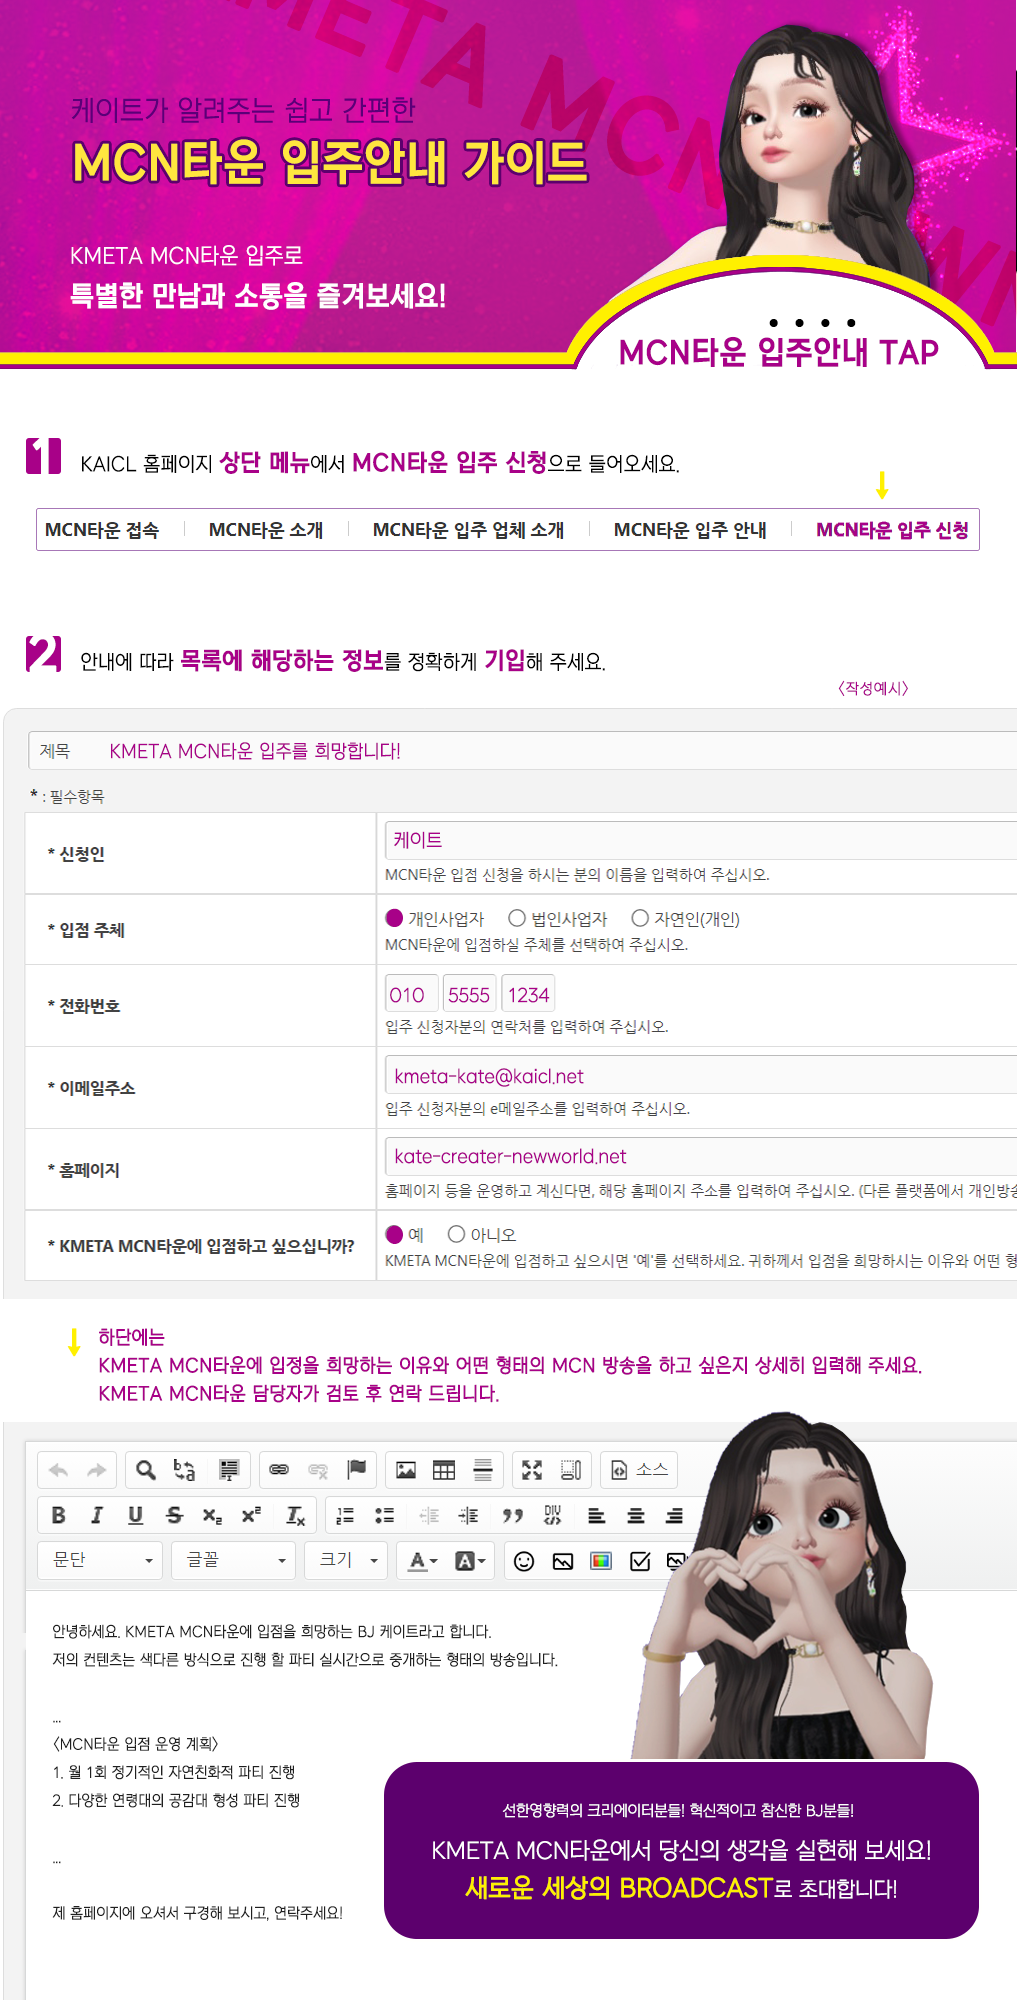Click the Unlink icon
The image size is (1017, 2000).
[318, 1470]
